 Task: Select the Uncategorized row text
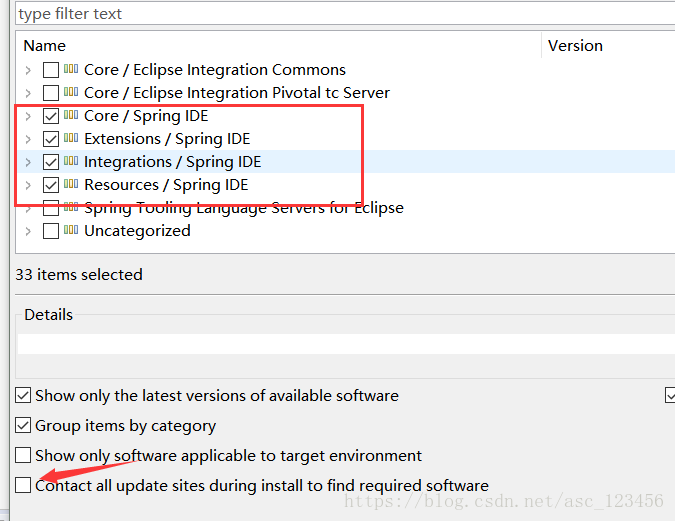click(x=137, y=231)
